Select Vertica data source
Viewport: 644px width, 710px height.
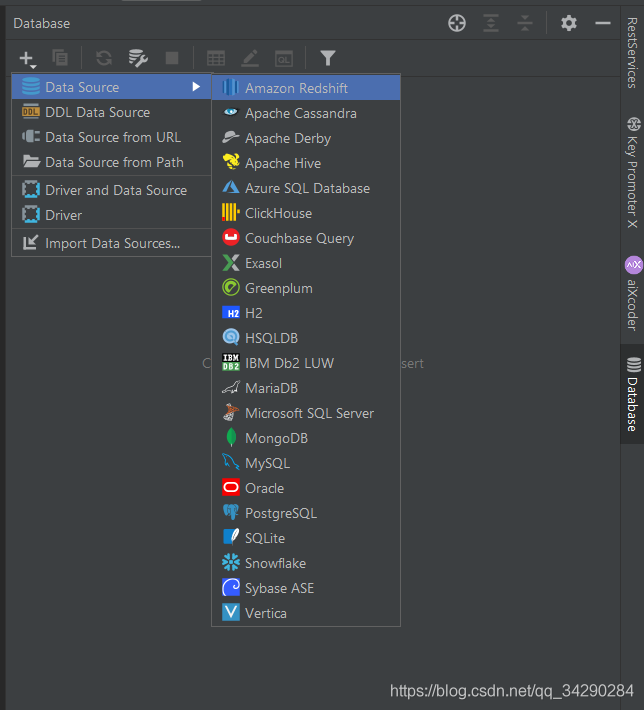click(306, 613)
